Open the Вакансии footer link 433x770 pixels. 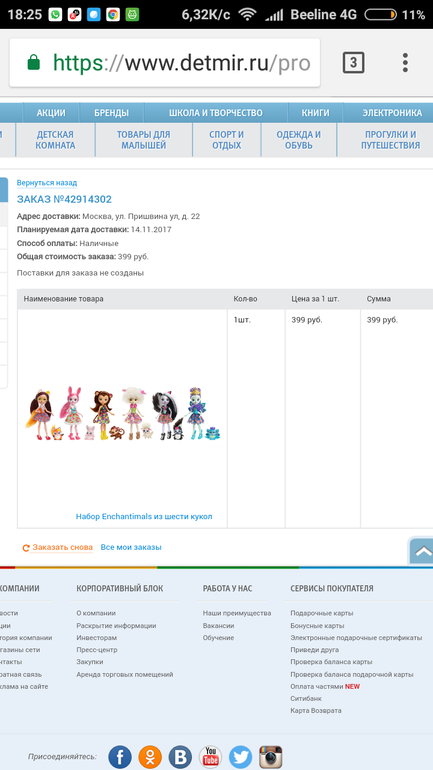point(218,626)
